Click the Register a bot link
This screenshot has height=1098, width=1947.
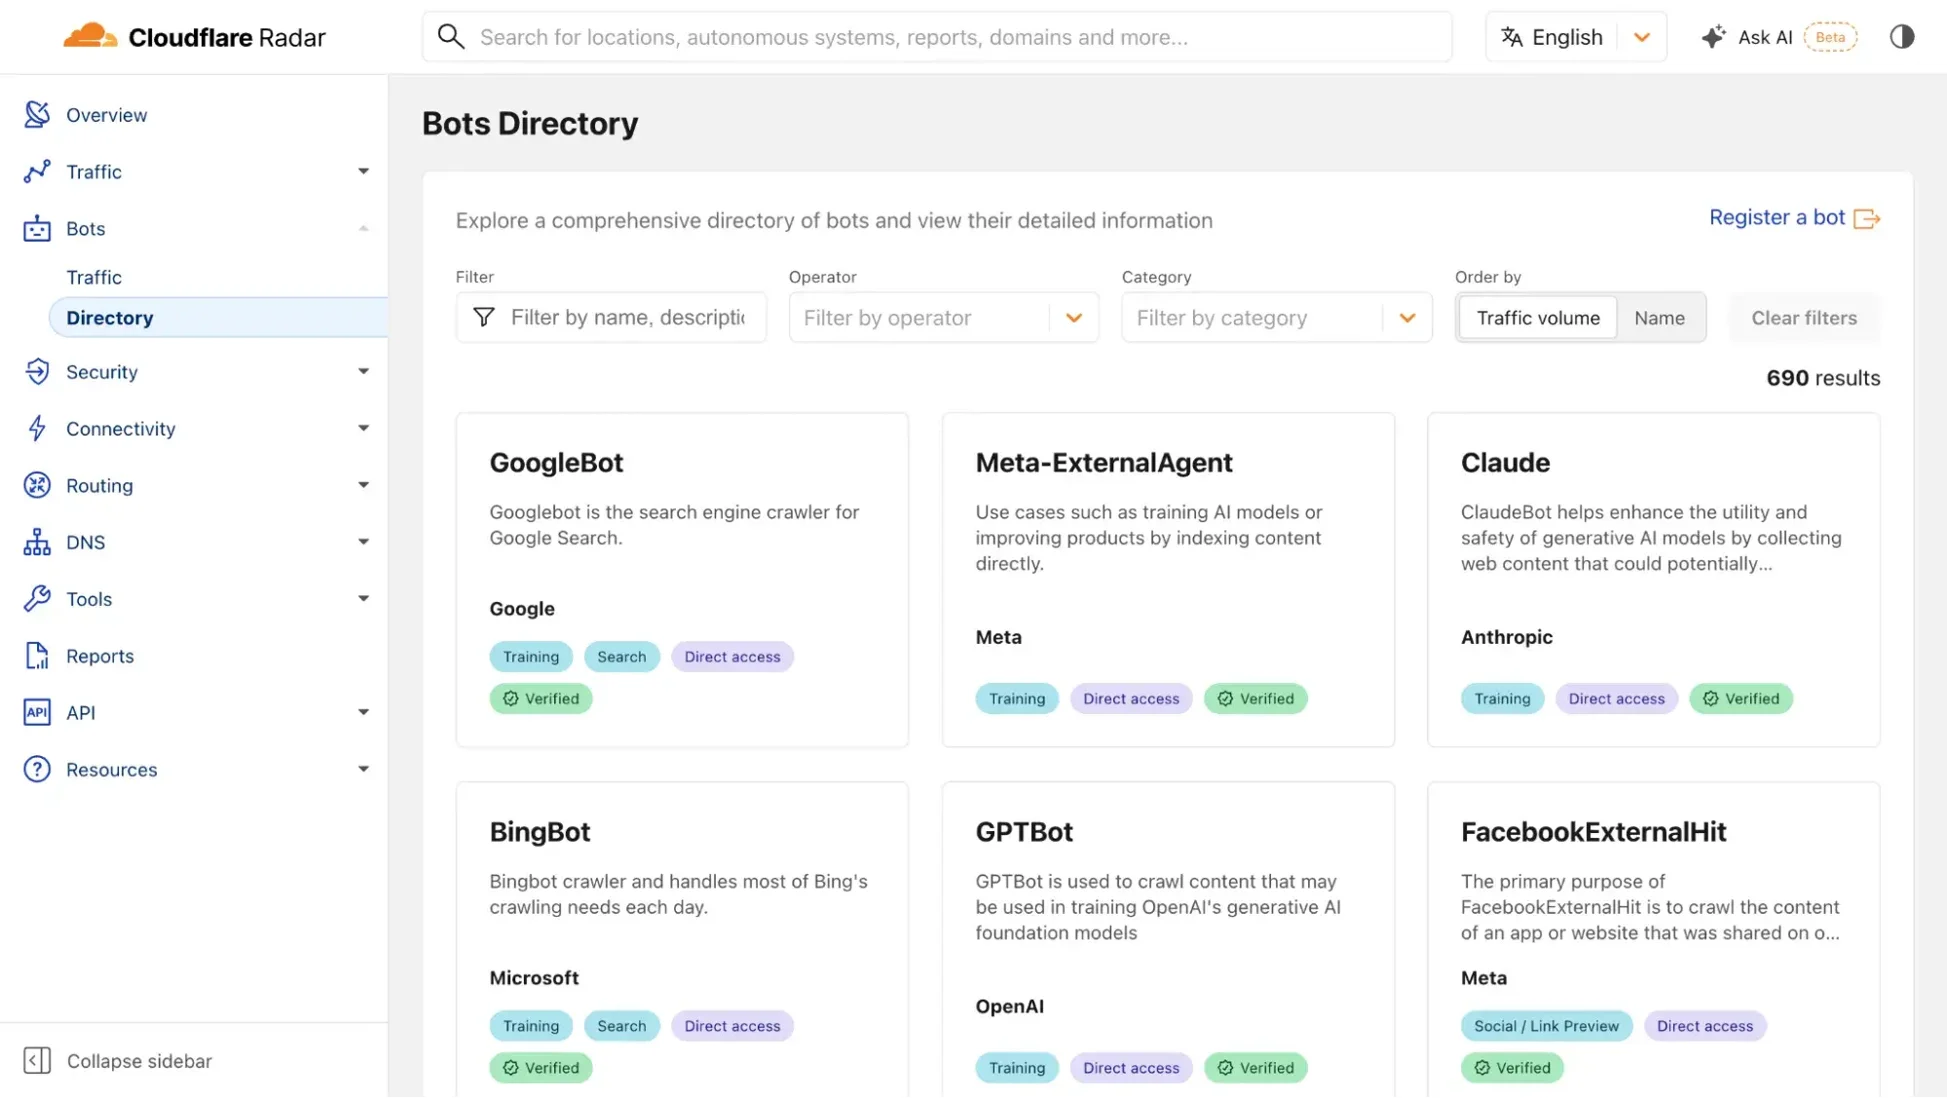point(1794,218)
